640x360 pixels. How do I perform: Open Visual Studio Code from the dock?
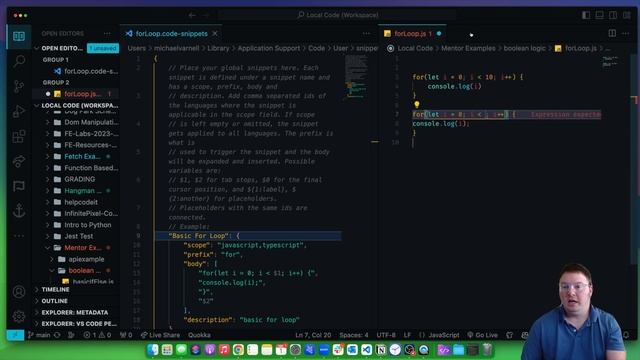366,350
